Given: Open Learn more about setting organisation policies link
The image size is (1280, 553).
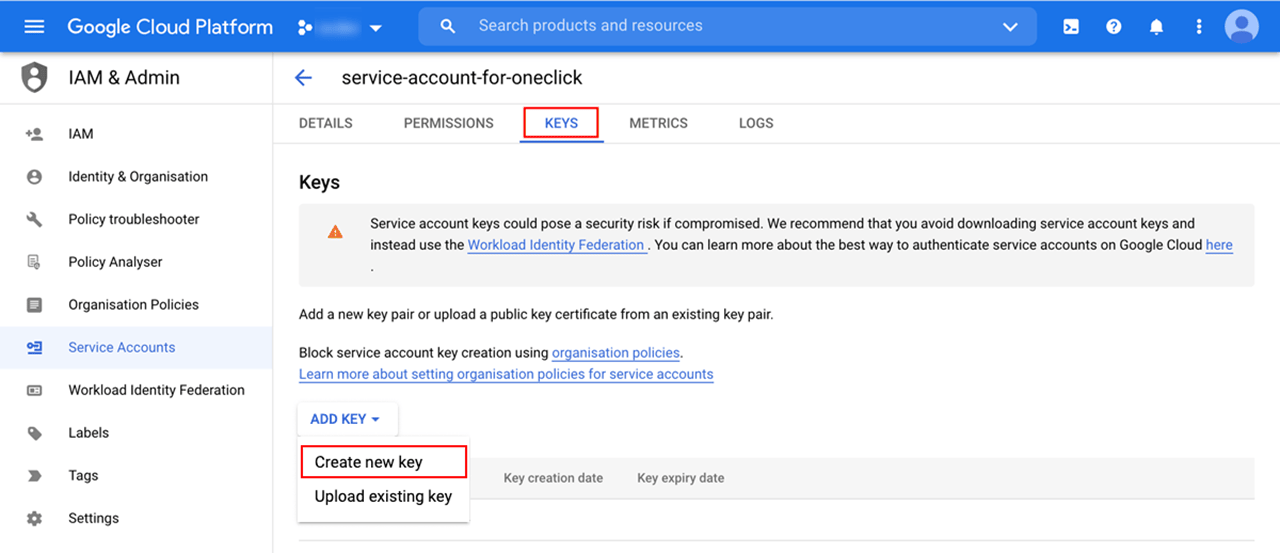Looking at the screenshot, I should 506,374.
